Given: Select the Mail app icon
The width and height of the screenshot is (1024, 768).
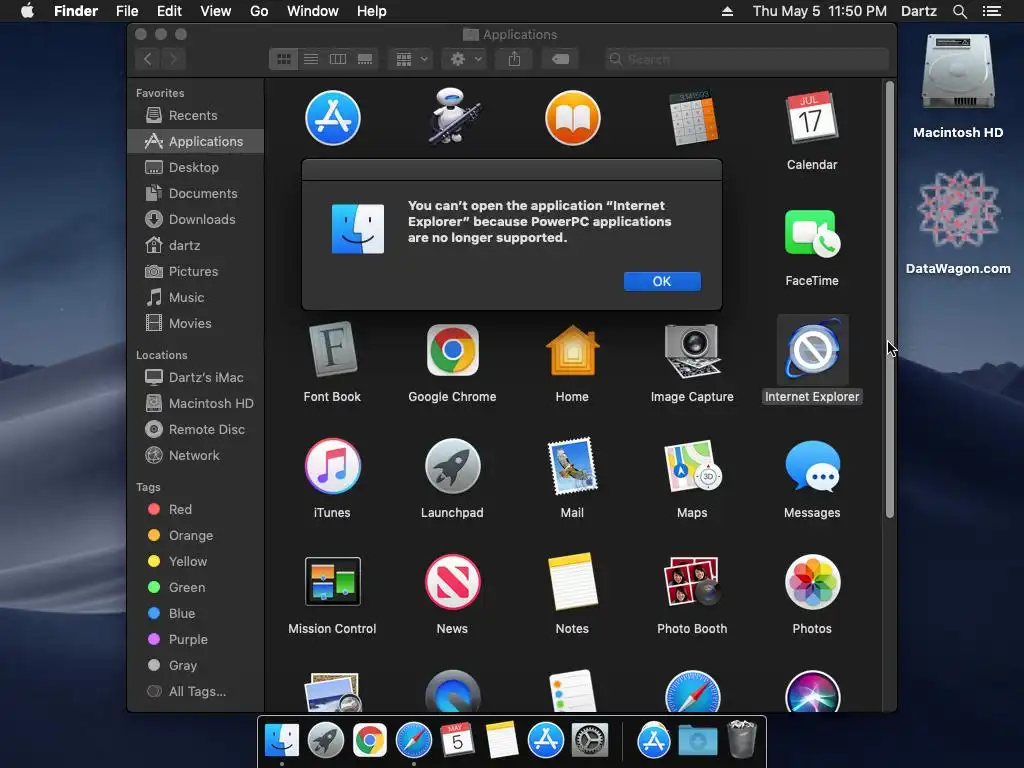Looking at the screenshot, I should [x=573, y=466].
